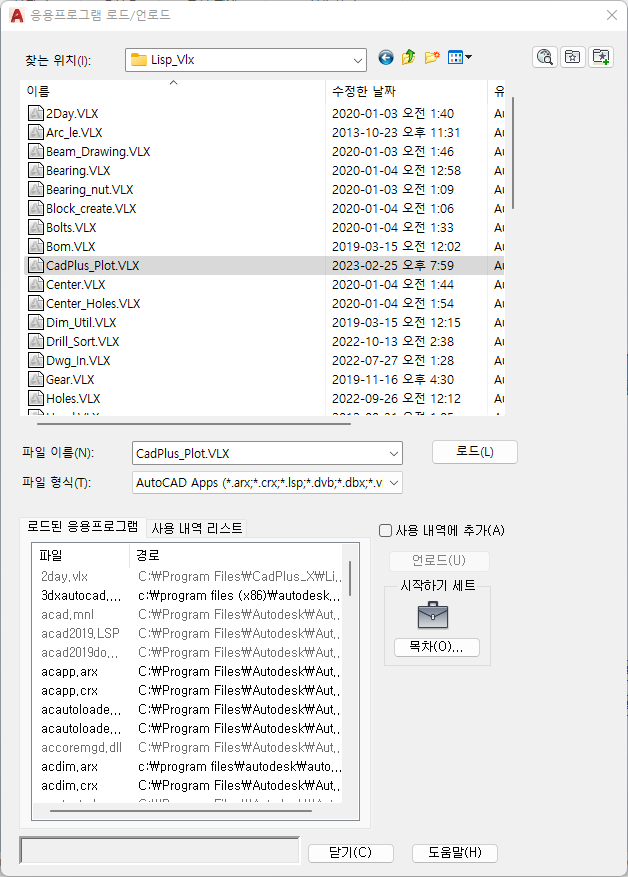
Task: Select the Bolts.VLX file icon
Action: click(x=36, y=227)
